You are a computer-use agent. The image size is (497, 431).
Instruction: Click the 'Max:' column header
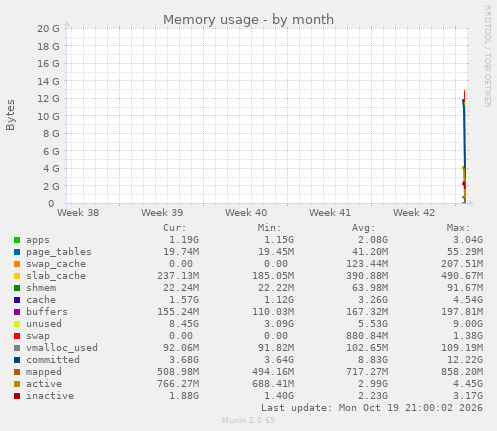pos(459,228)
